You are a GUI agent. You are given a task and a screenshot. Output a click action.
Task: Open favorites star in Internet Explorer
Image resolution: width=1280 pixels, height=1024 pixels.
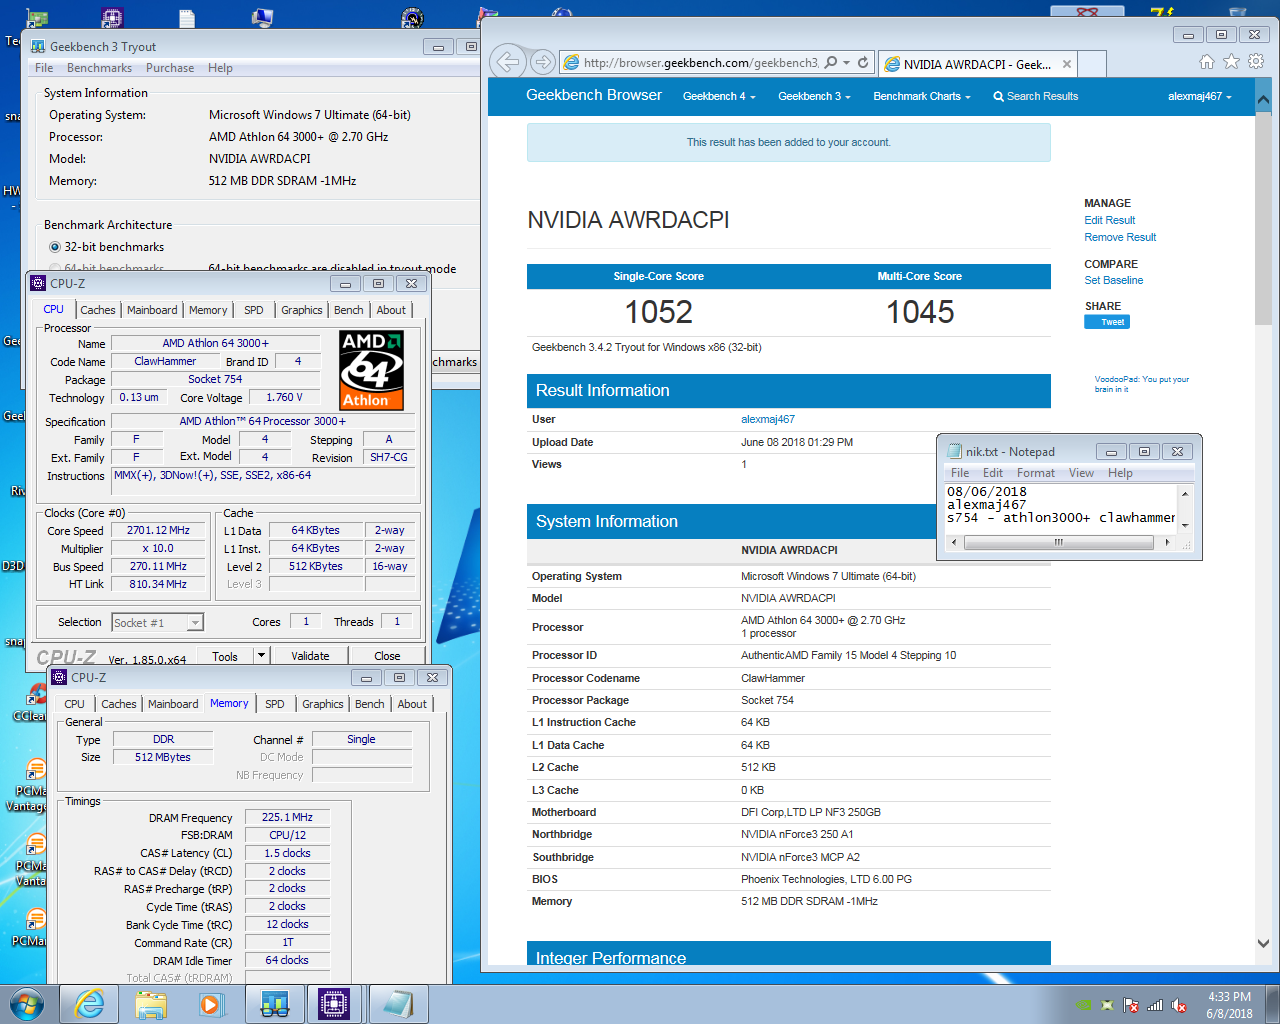coord(1231,62)
